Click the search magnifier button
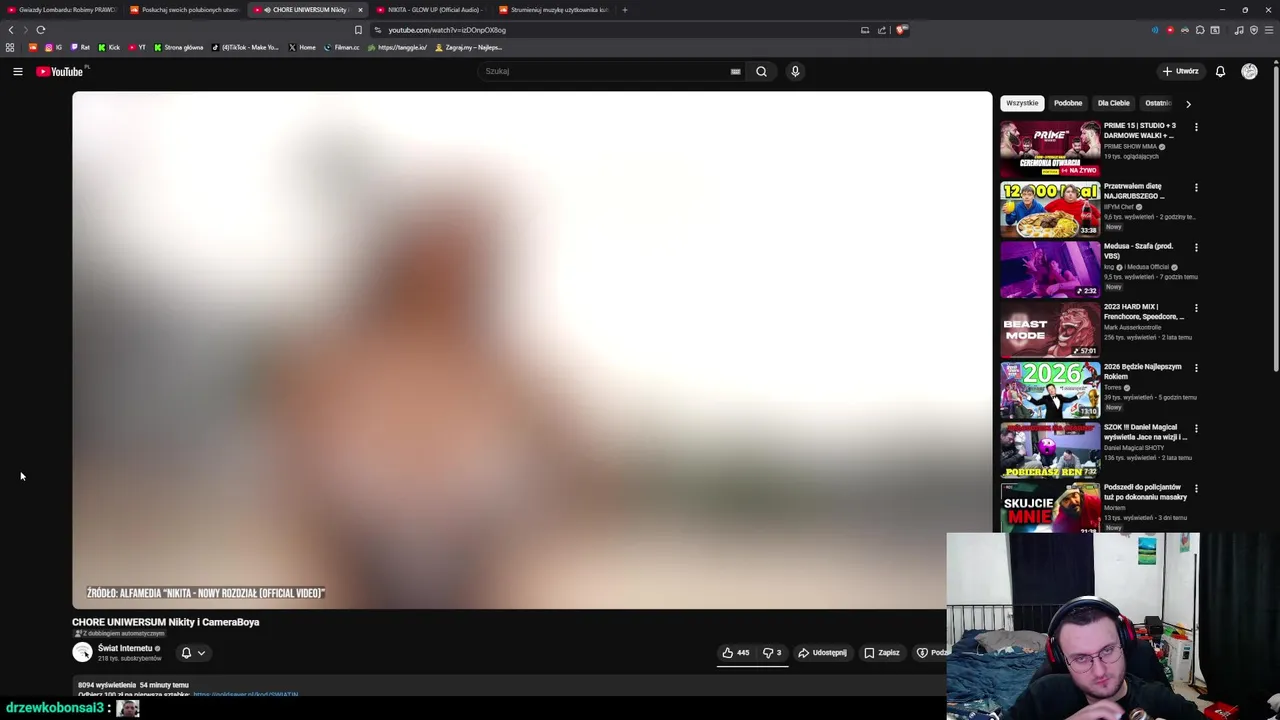This screenshot has width=1280, height=720. [x=761, y=71]
